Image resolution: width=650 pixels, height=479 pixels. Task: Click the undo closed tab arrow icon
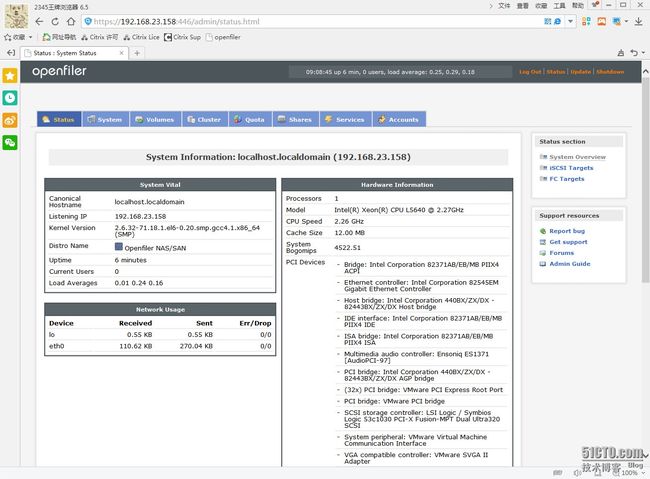[x=634, y=53]
